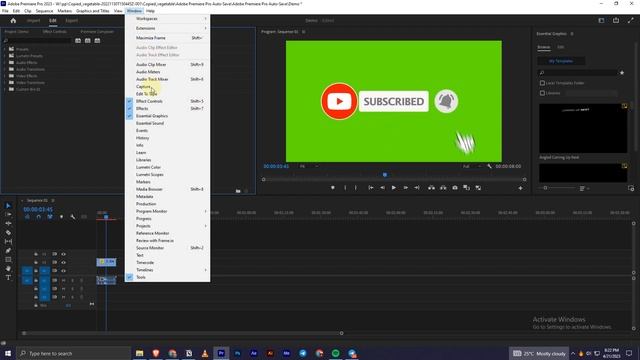Select the Selection arrow tool
Screen dimensions: 640x360
pyautogui.click(x=8, y=205)
